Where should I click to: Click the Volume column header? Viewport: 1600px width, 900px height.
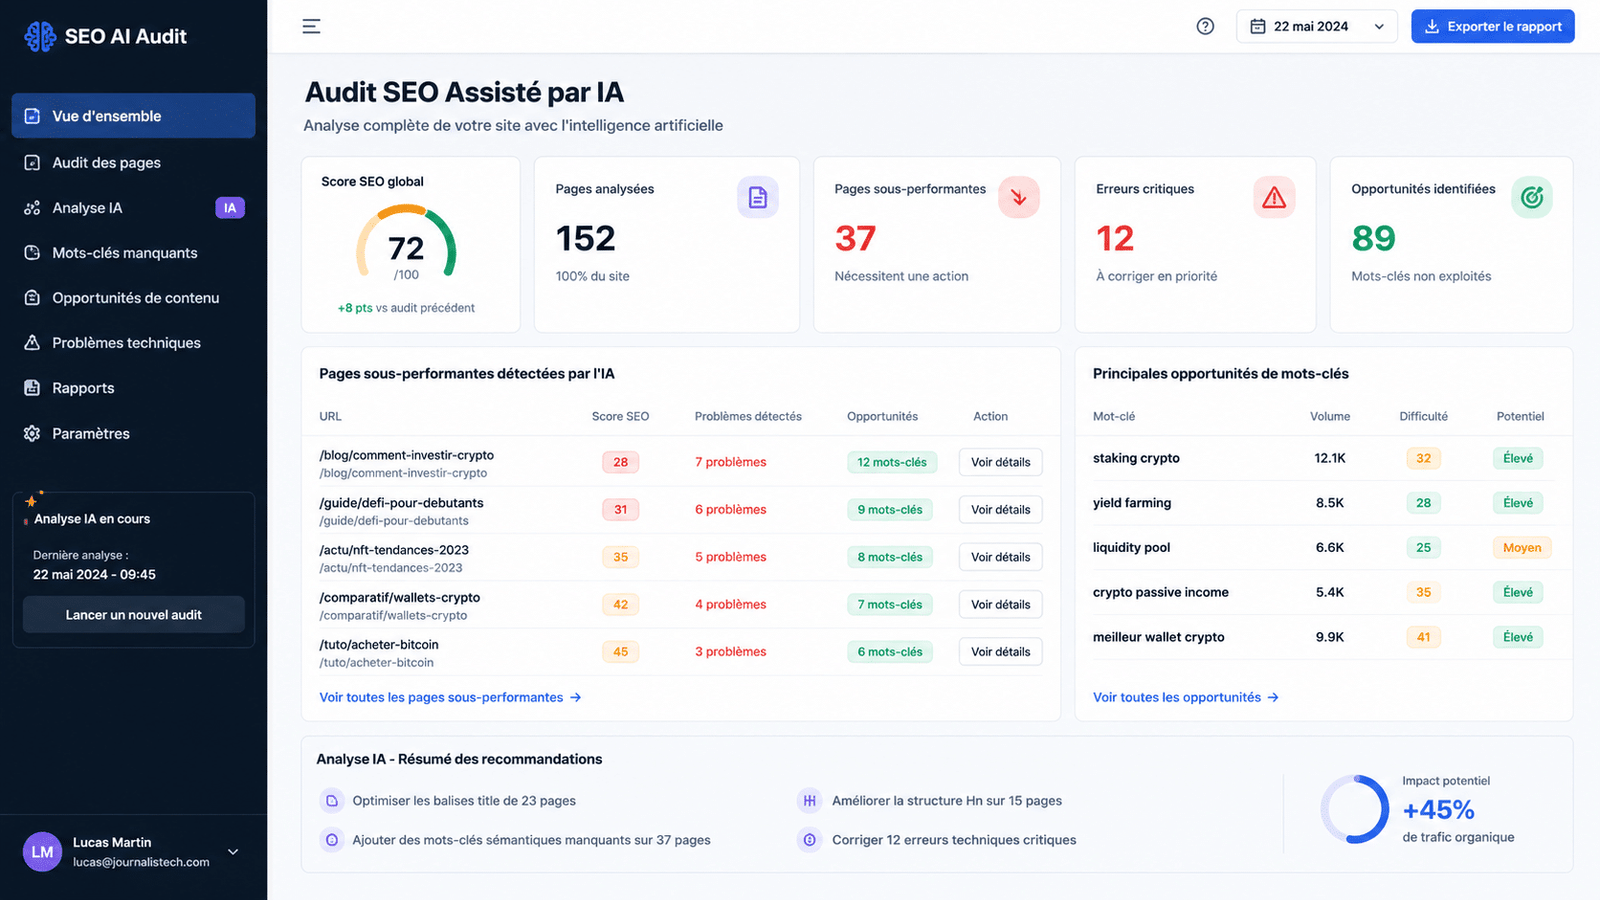(1330, 417)
